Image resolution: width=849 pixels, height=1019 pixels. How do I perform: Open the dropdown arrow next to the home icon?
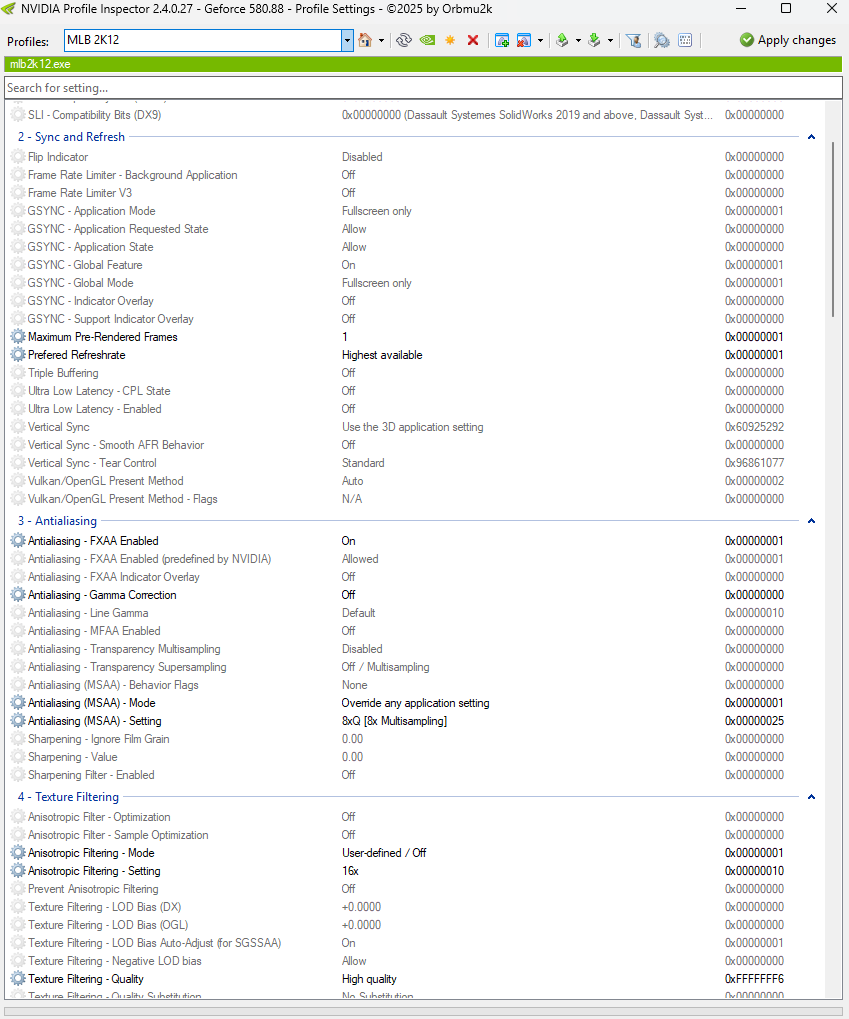pyautogui.click(x=382, y=40)
